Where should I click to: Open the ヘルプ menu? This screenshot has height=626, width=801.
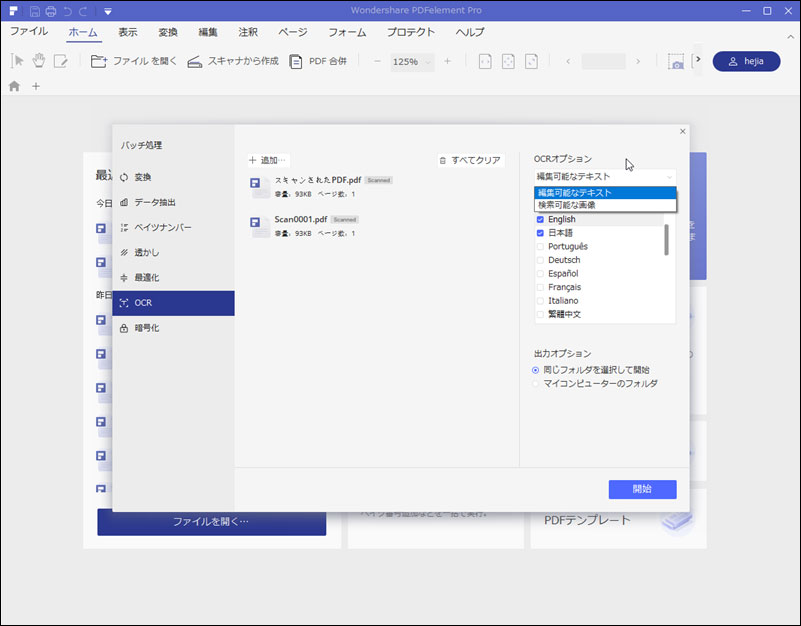[470, 32]
